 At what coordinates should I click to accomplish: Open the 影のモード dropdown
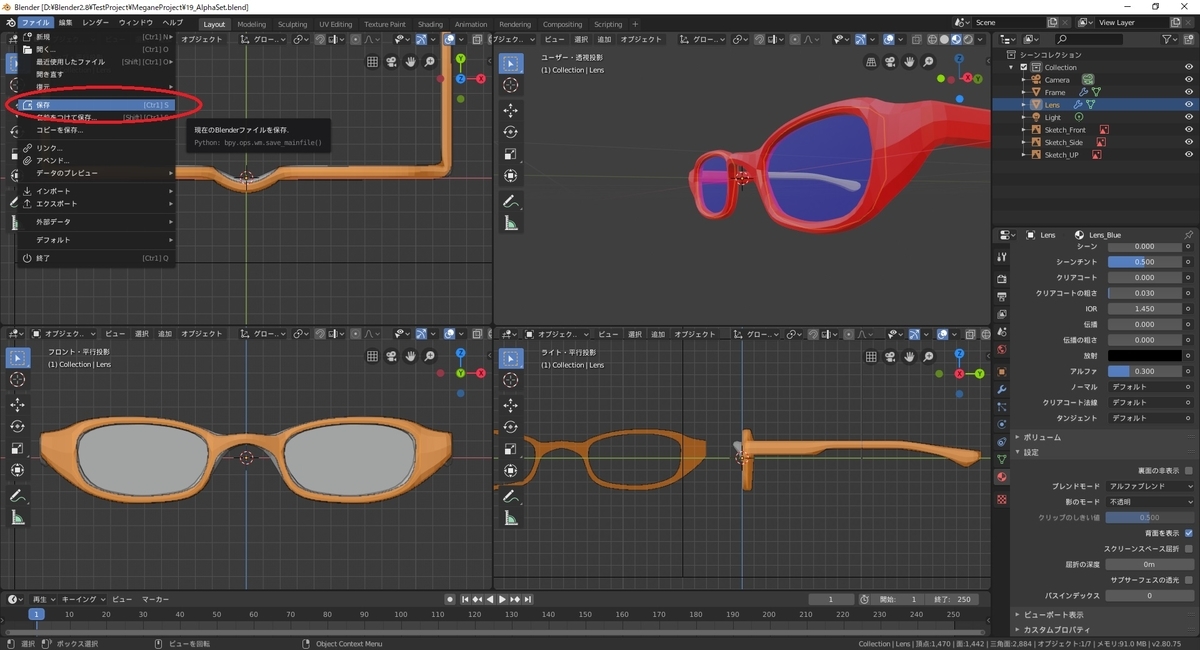tap(1150, 502)
